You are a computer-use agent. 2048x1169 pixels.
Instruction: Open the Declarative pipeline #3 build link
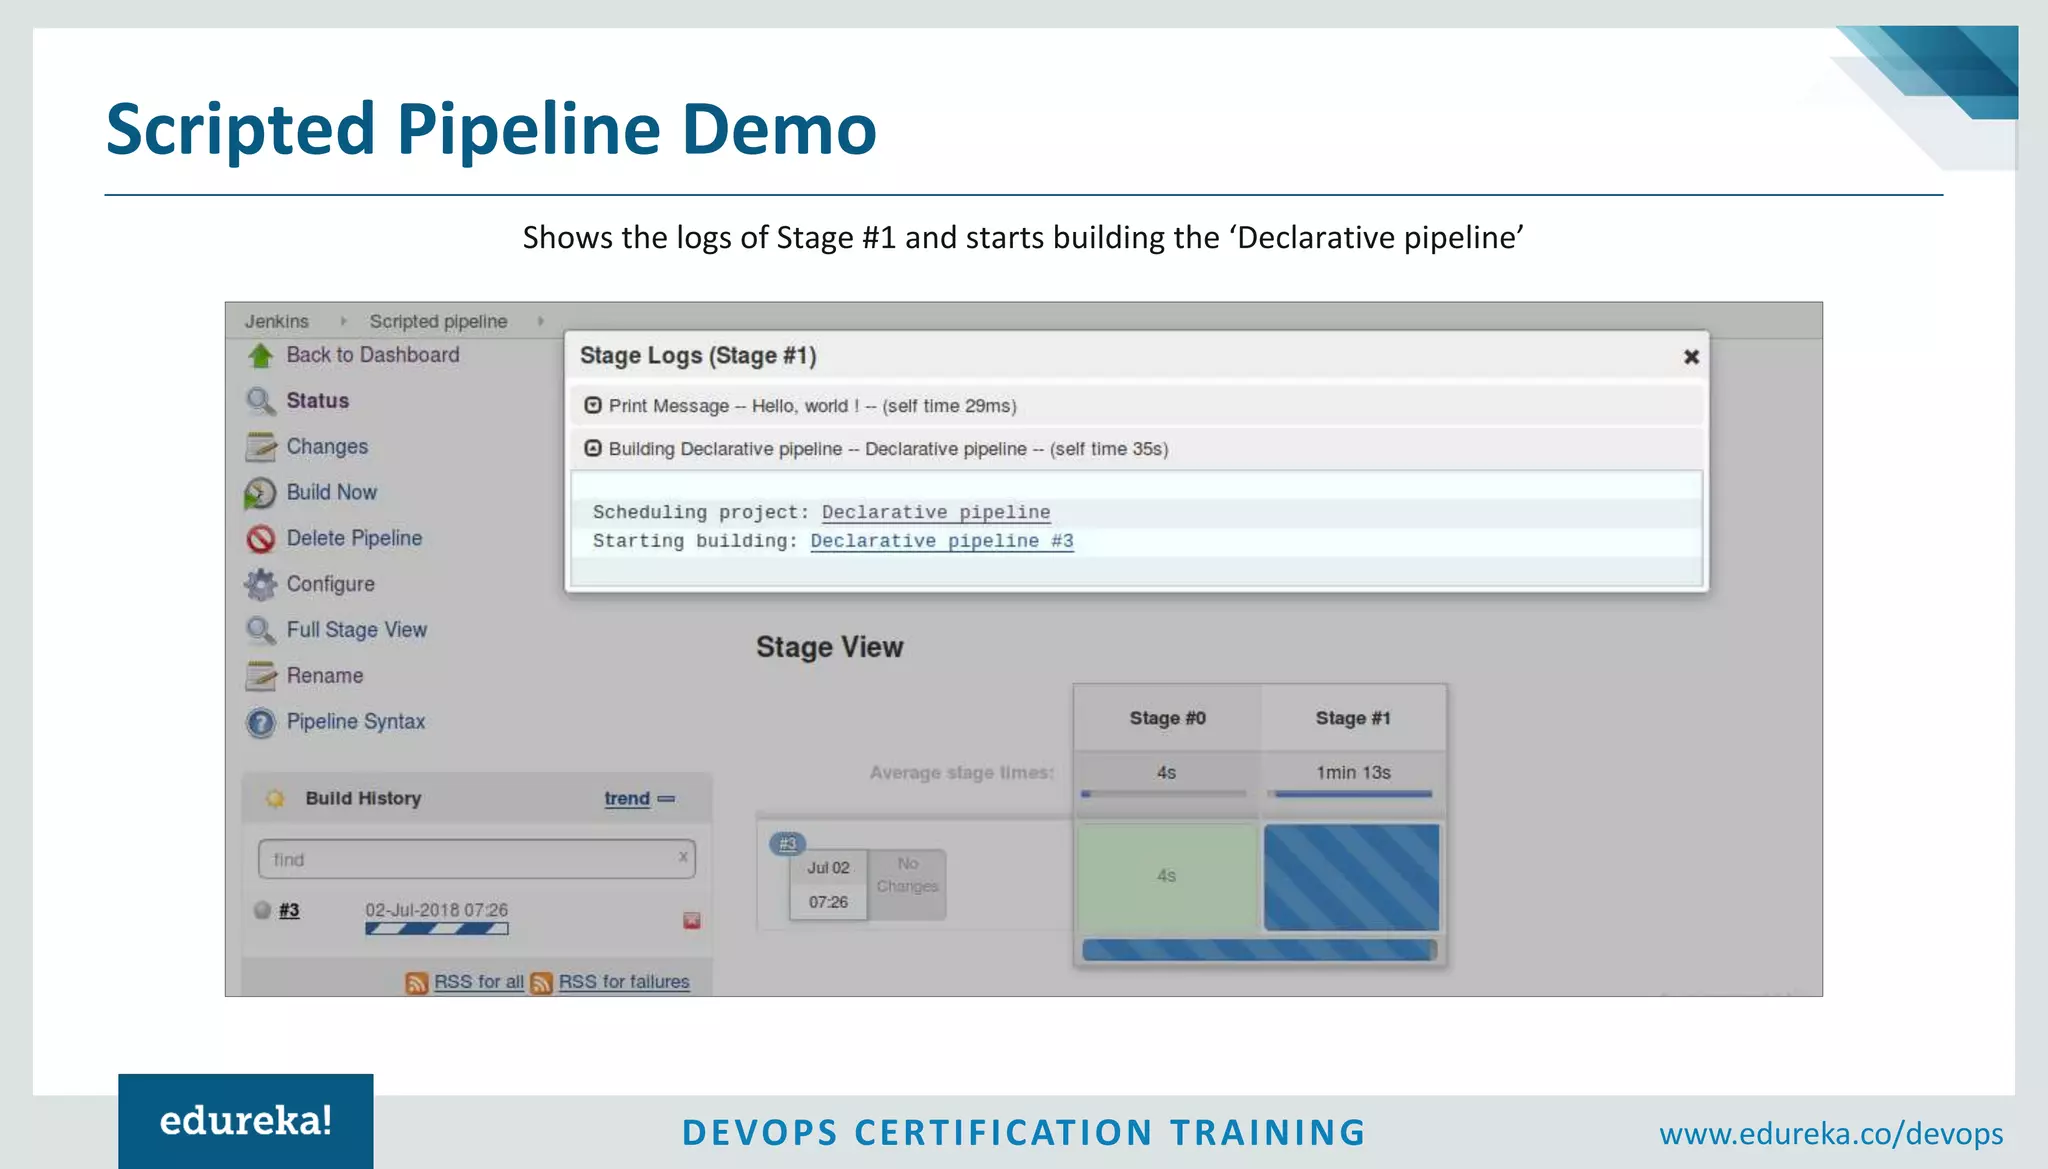[942, 541]
